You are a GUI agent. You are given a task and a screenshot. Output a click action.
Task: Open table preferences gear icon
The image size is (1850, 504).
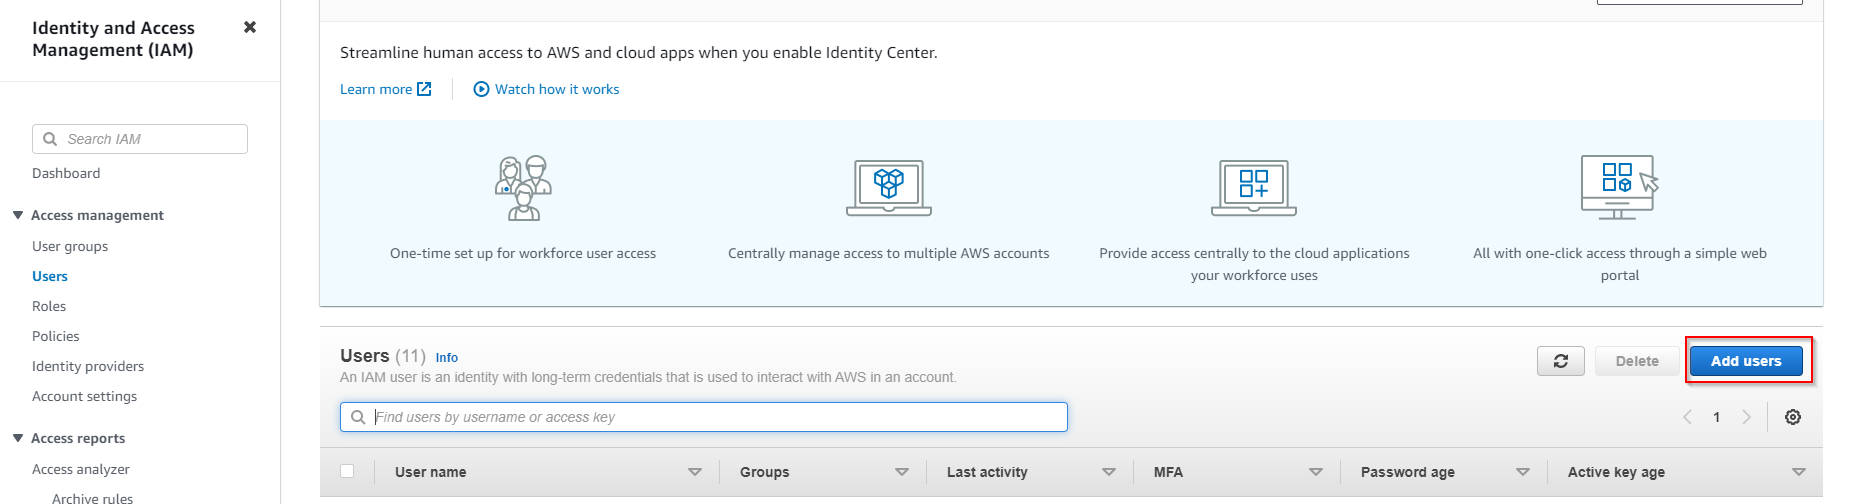tap(1793, 417)
